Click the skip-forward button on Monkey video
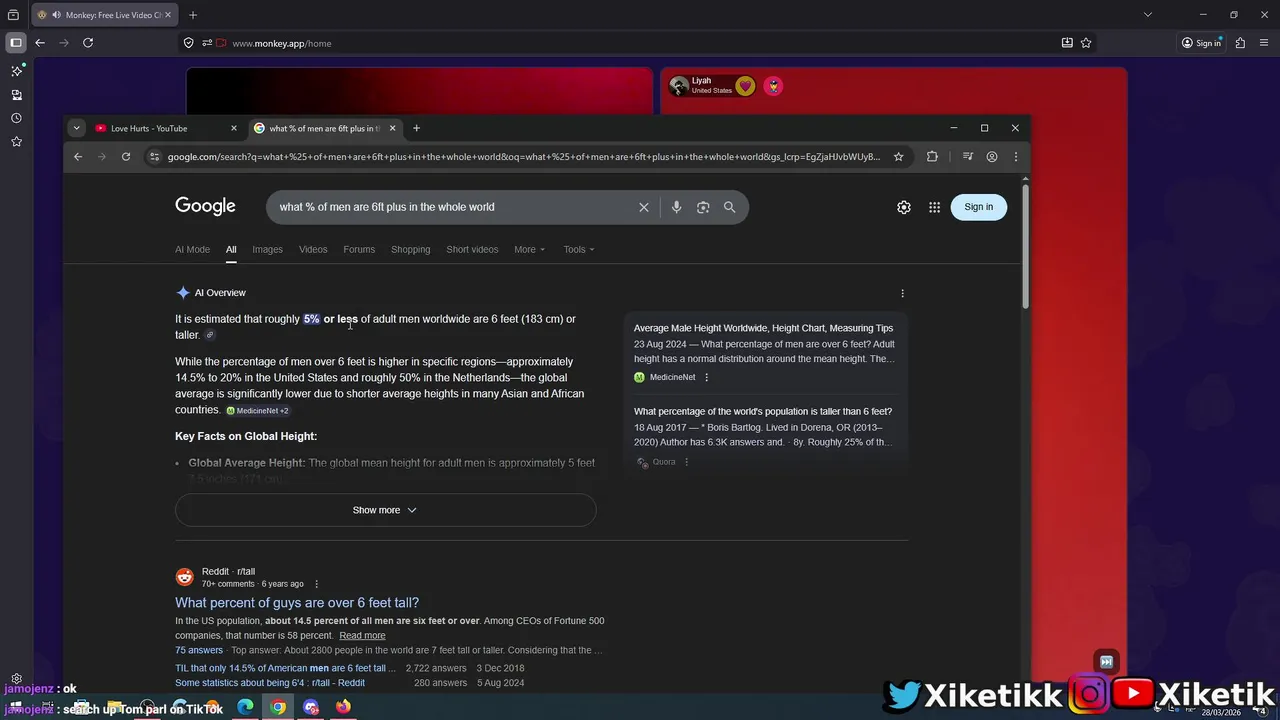 tap(1106, 661)
